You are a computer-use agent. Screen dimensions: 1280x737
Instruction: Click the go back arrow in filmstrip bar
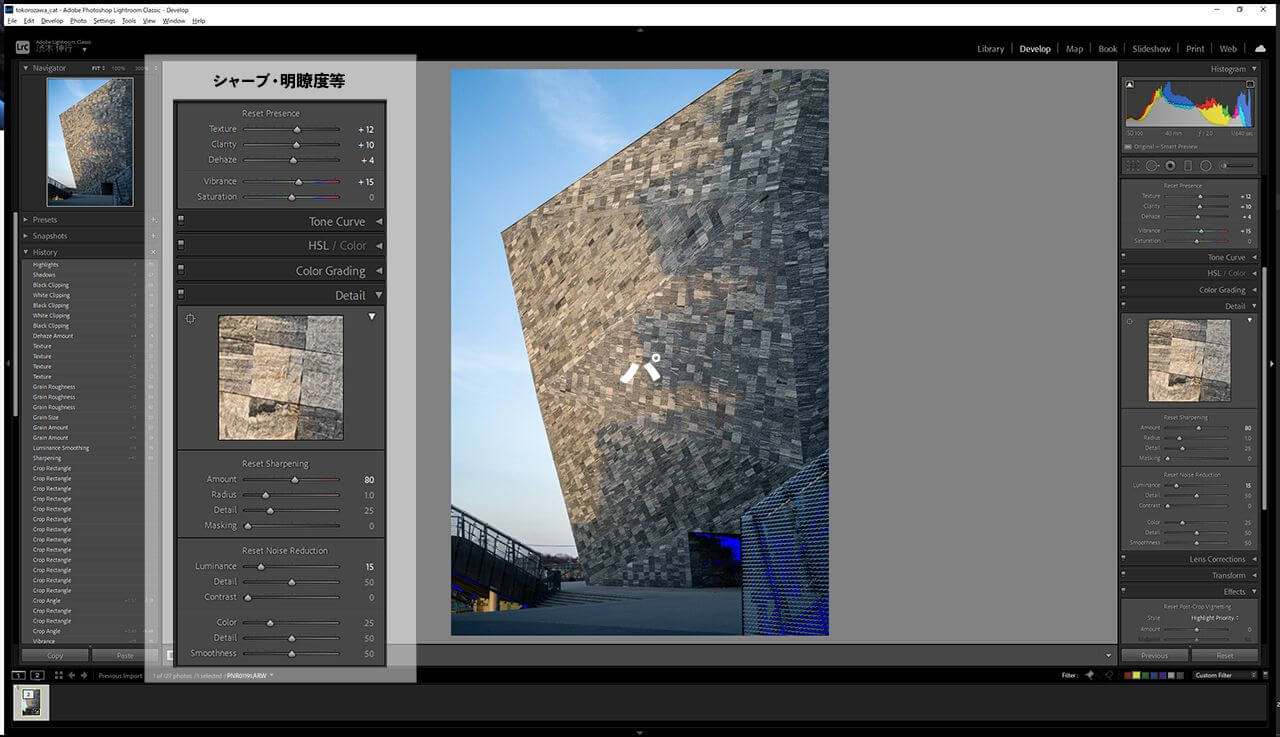coord(71,676)
